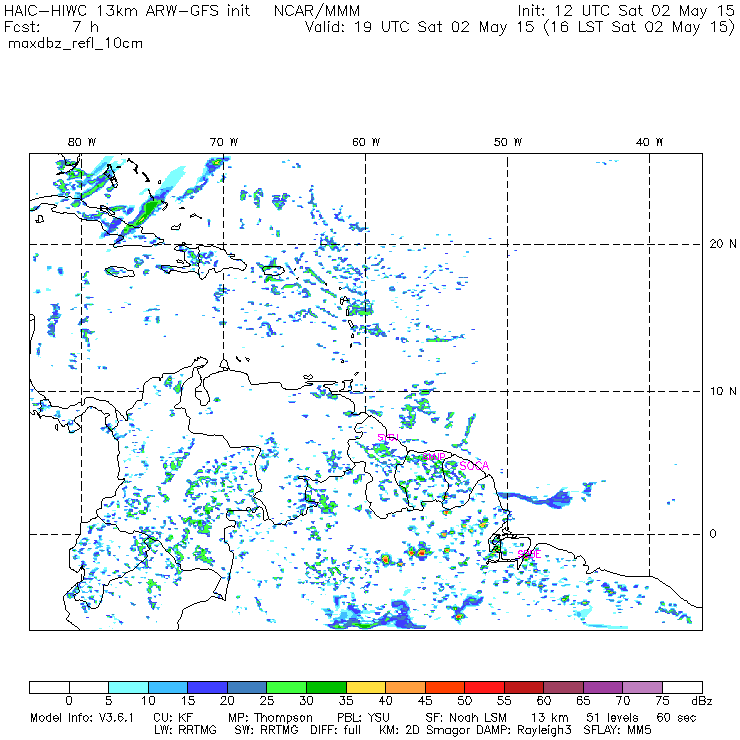This screenshot has width=740, height=740.
Task: Click the '80 W' longitude label
Action: tap(82, 142)
